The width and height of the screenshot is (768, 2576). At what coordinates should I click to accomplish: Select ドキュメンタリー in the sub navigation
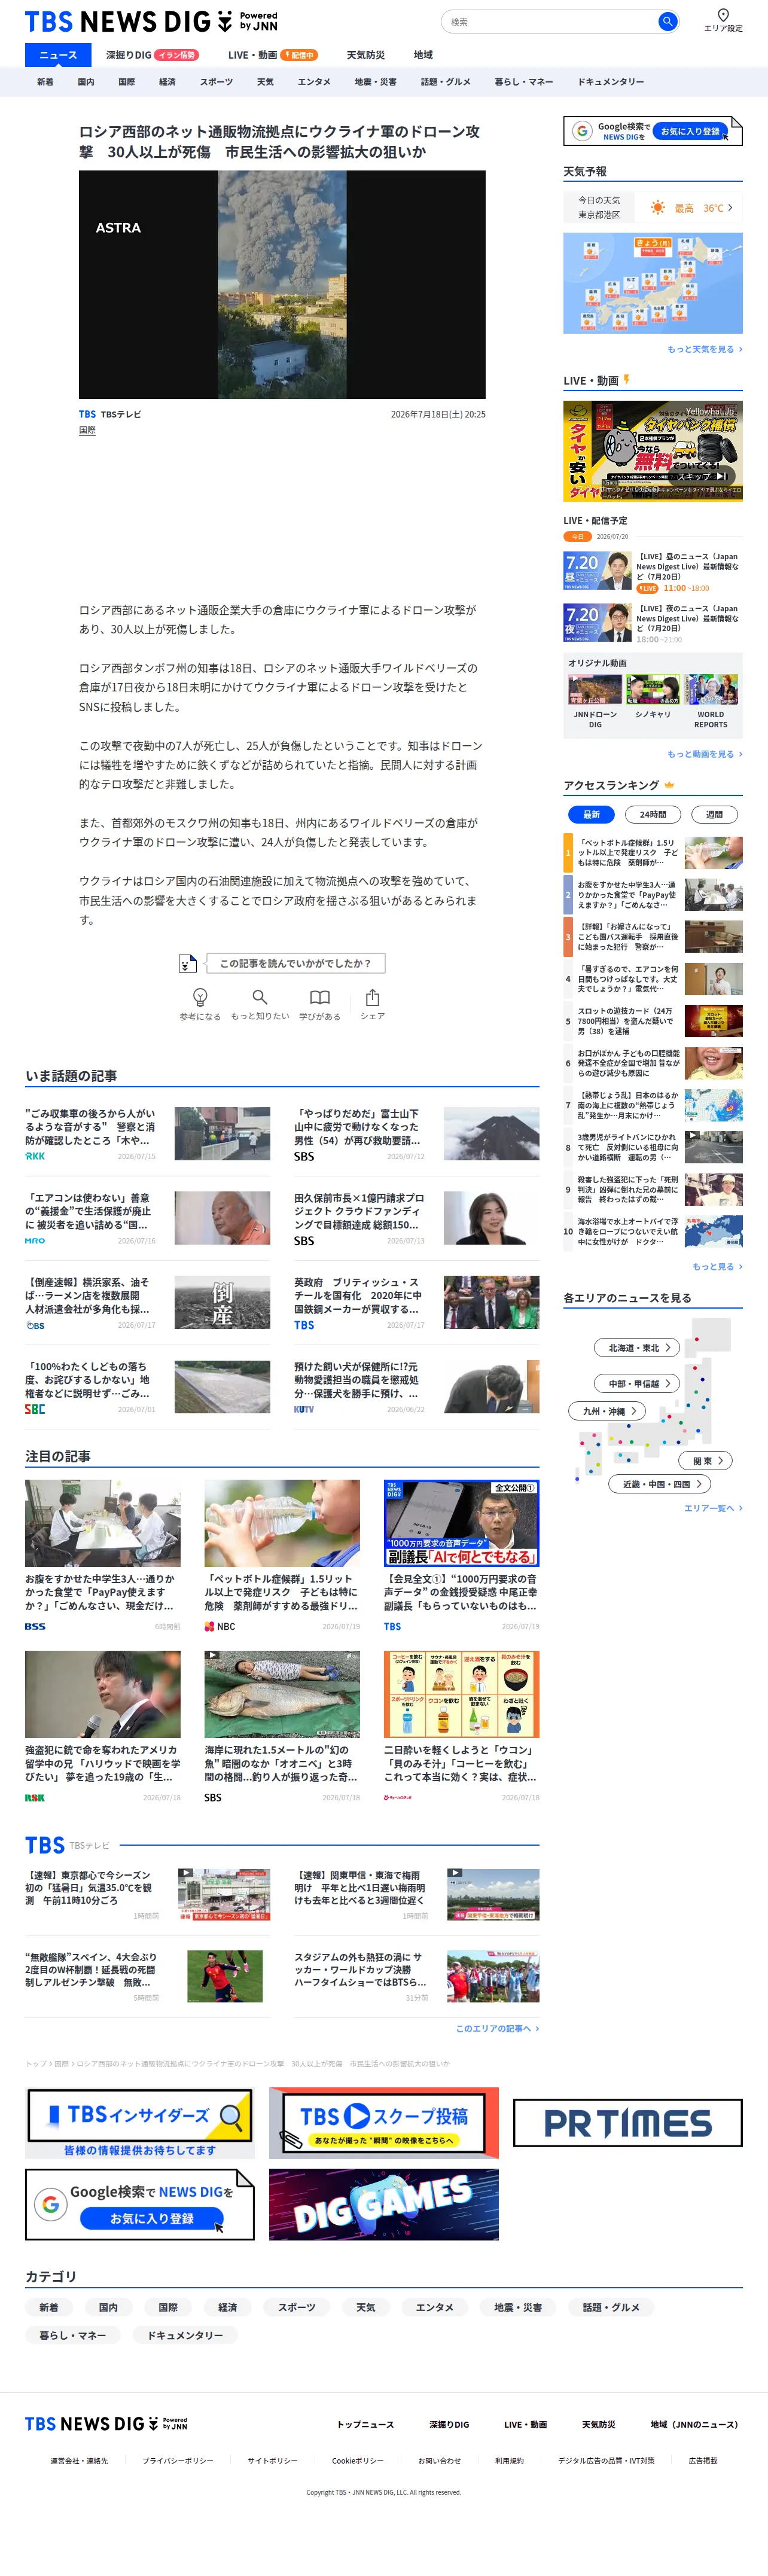[610, 82]
